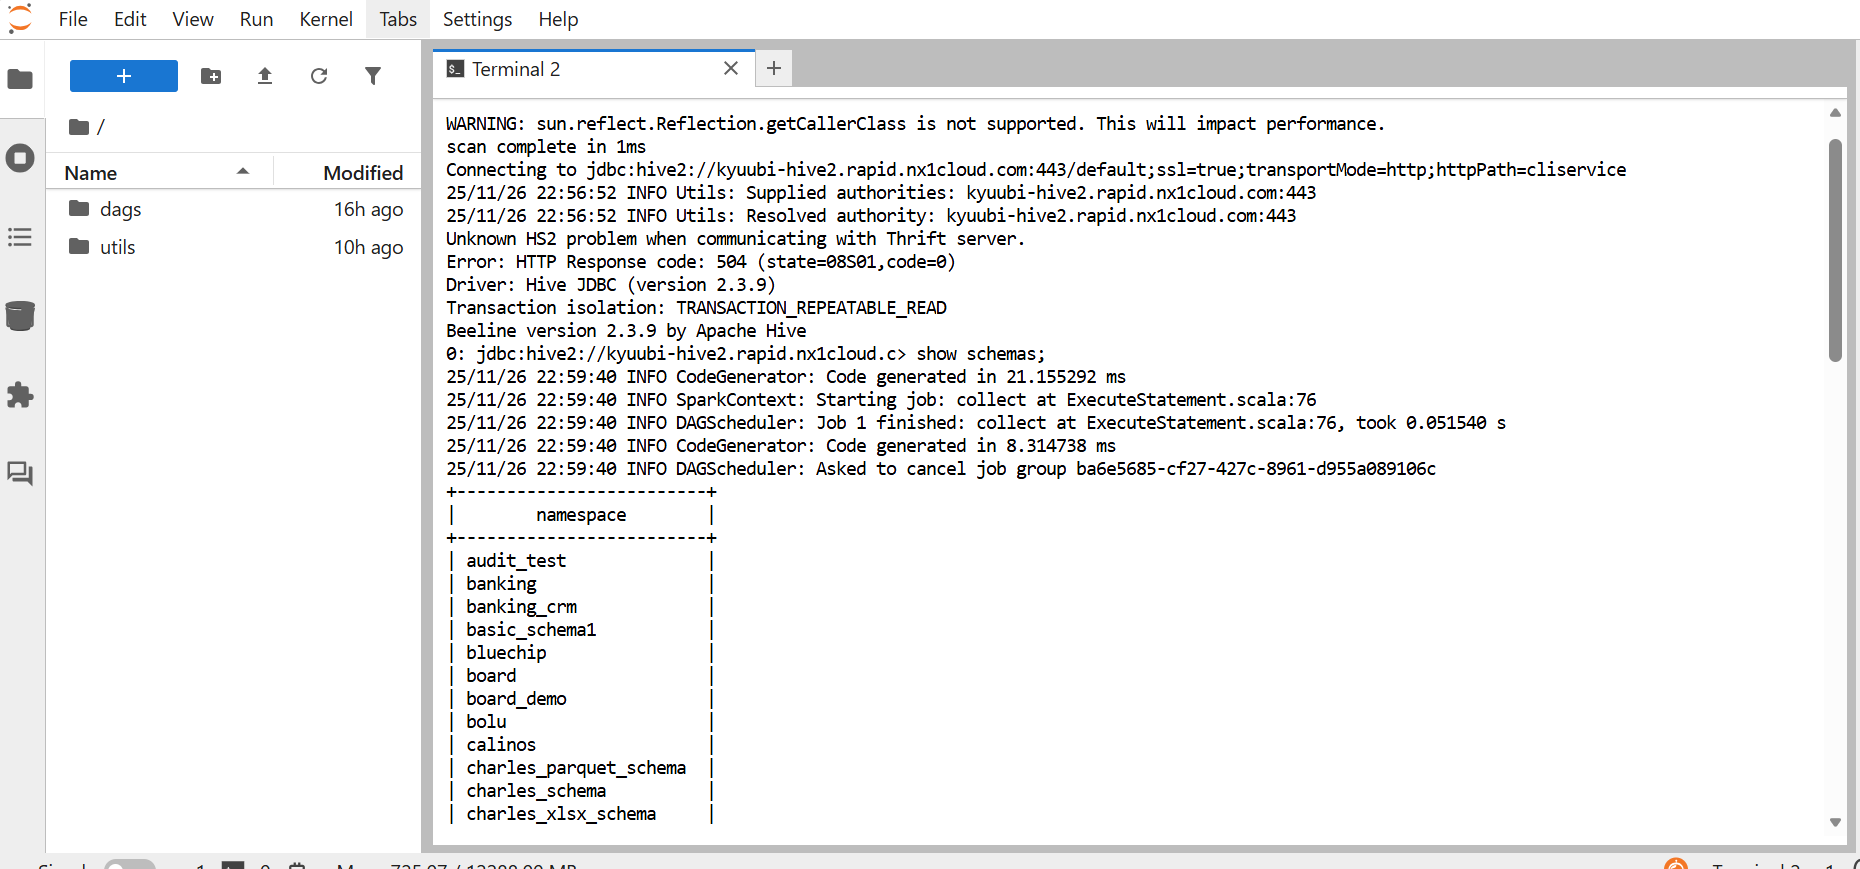The height and width of the screenshot is (869, 1860).
Task: Click the 'basic_schema1' schema row
Action: point(531,630)
